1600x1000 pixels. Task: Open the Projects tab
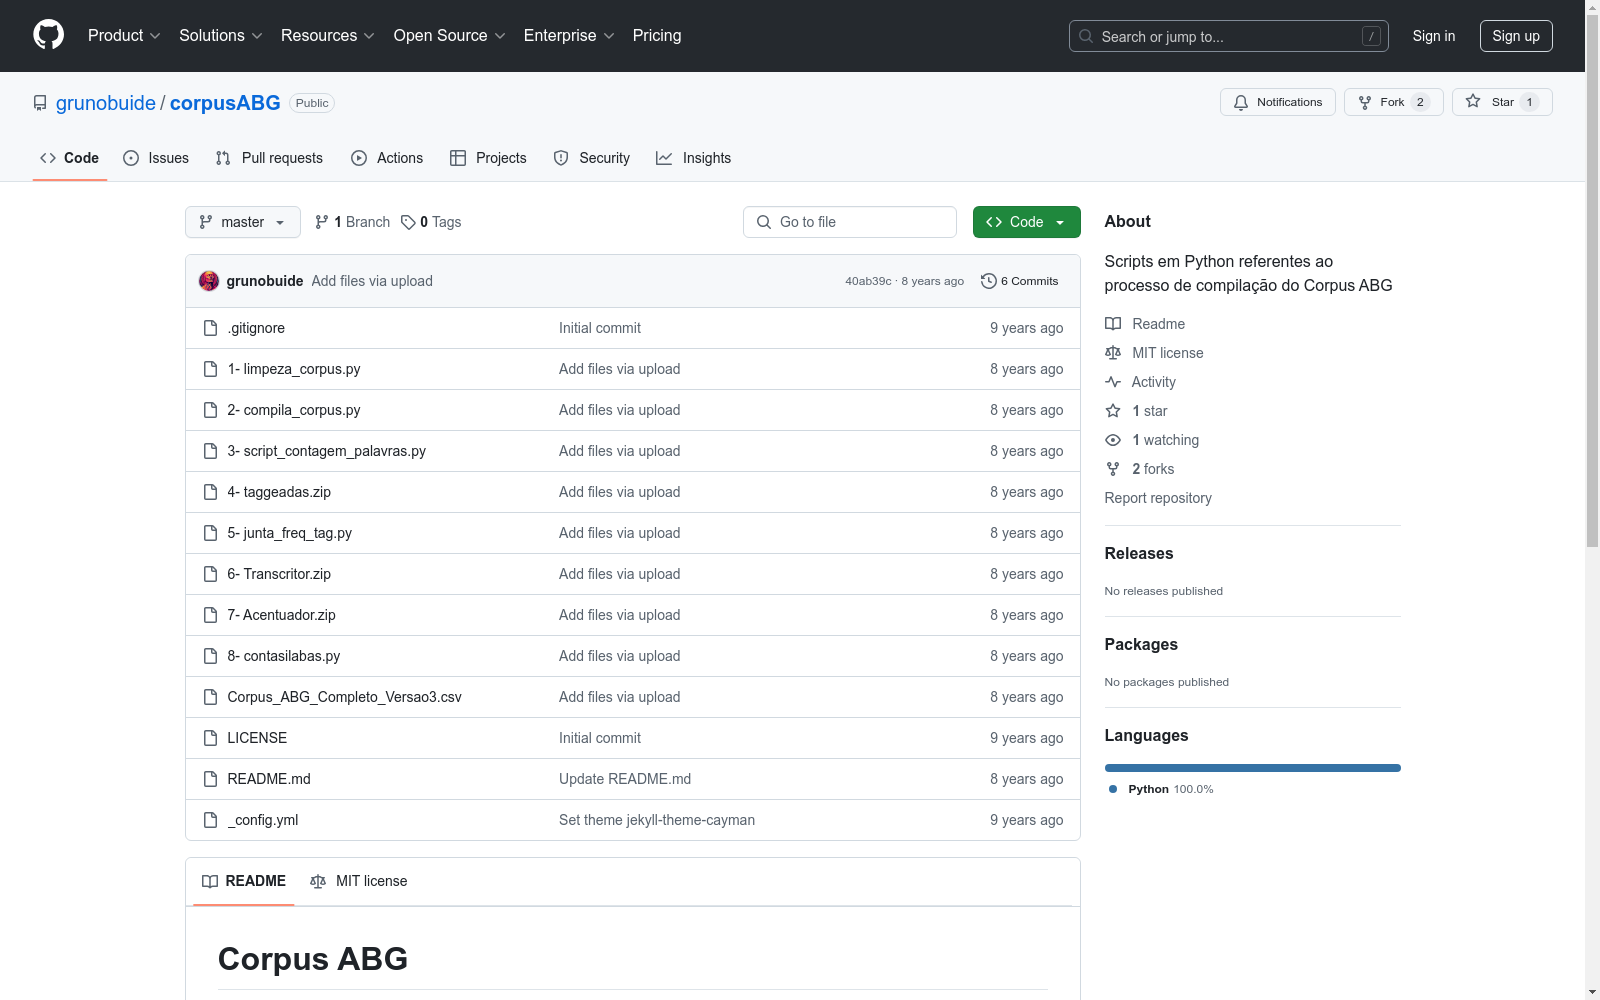[488, 158]
